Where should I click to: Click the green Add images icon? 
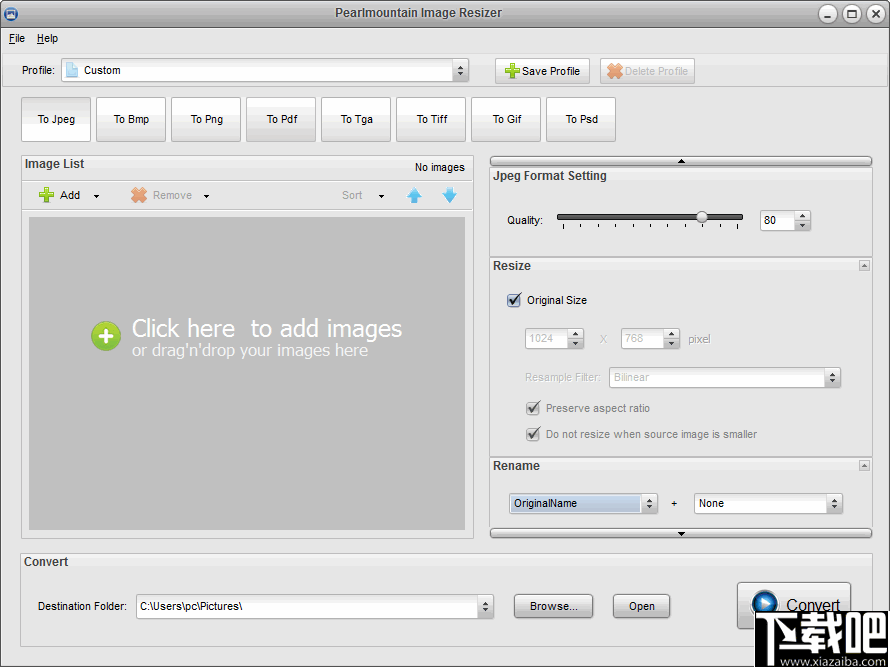pos(46,194)
